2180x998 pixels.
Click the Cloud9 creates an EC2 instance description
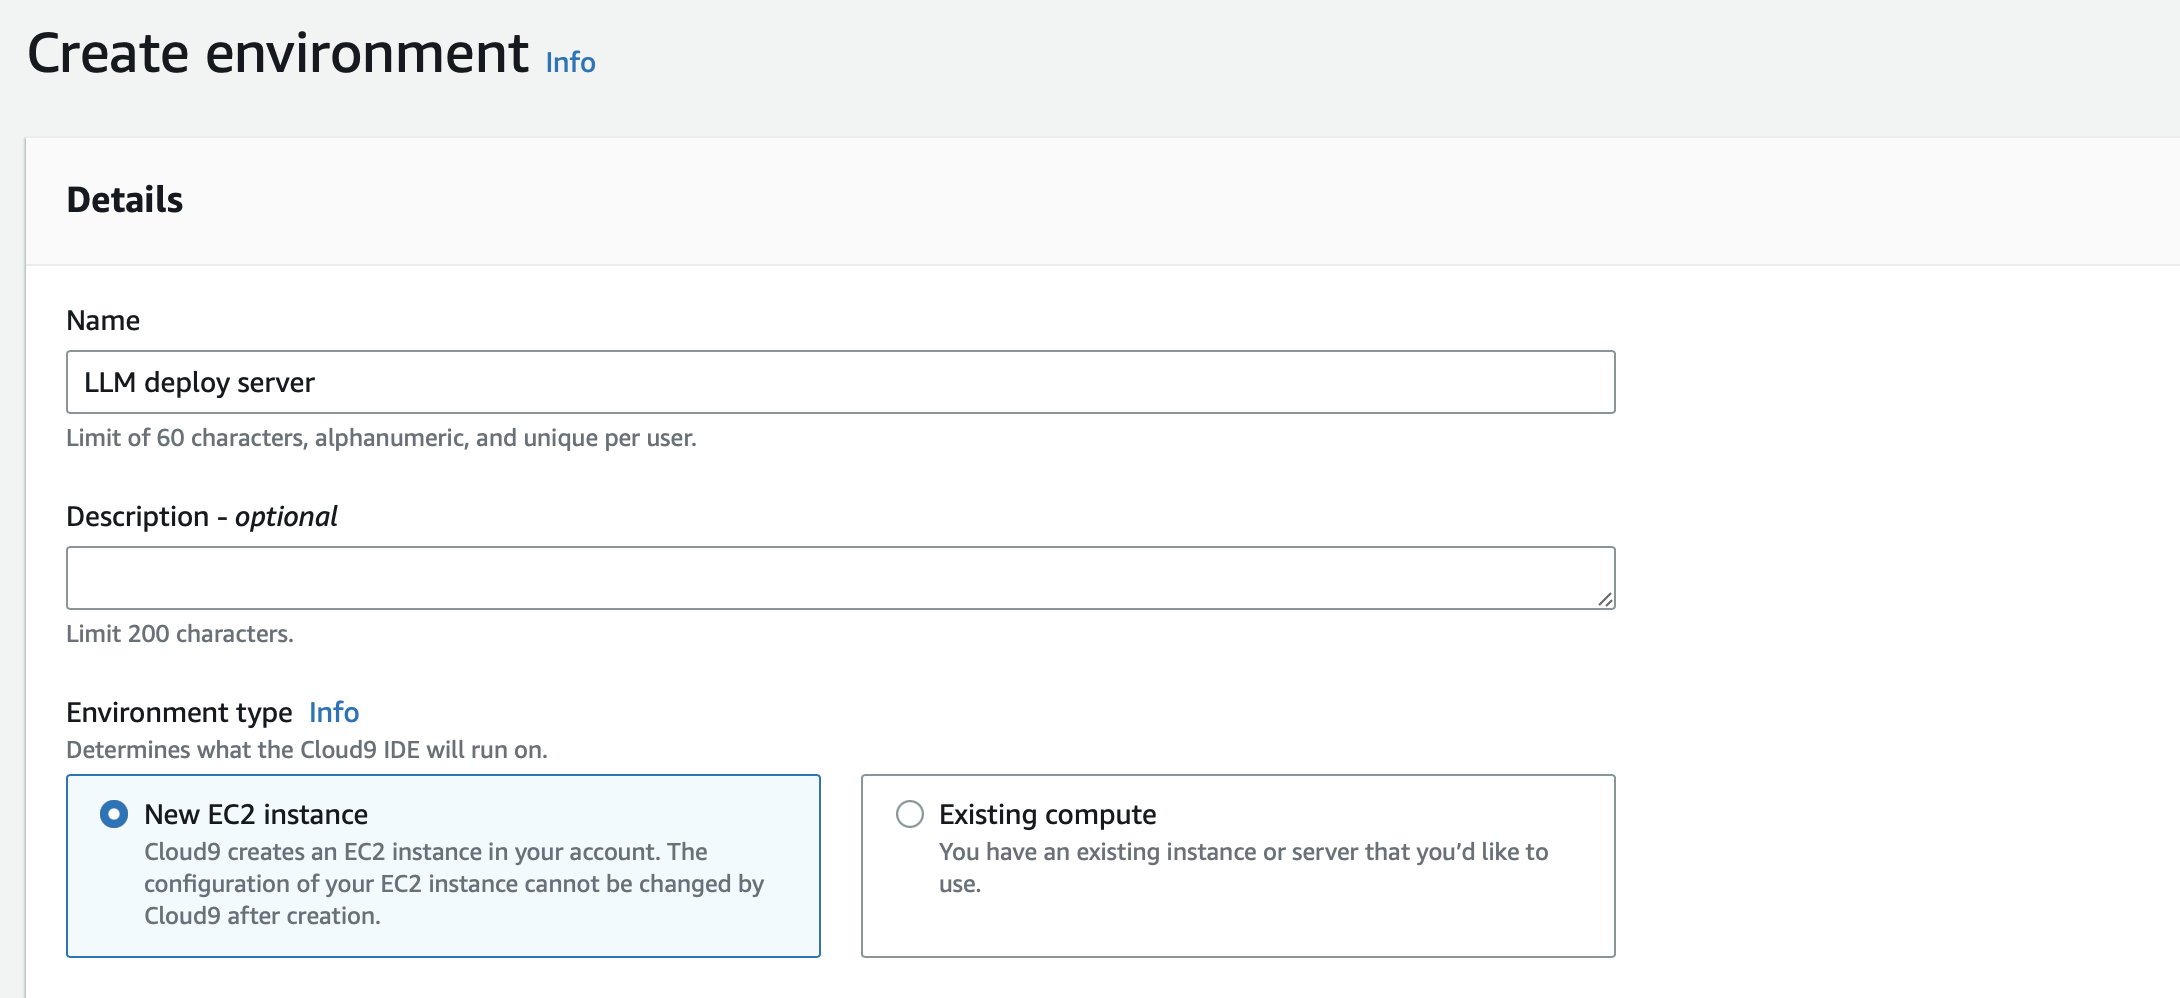[x=453, y=884]
